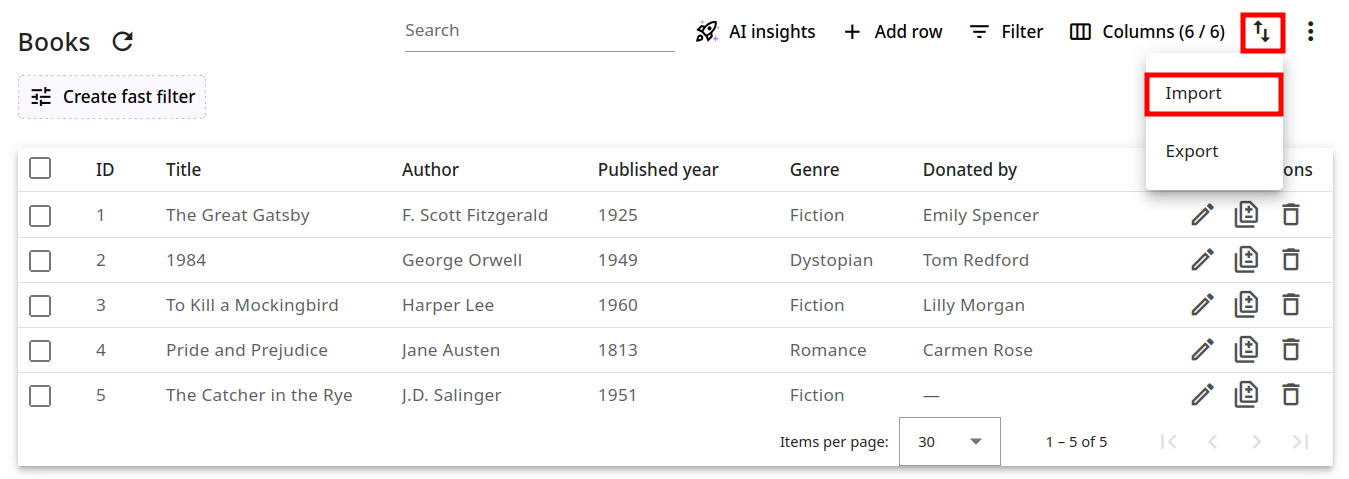
Task: Click the refresh icon next to Books
Action: 122,42
